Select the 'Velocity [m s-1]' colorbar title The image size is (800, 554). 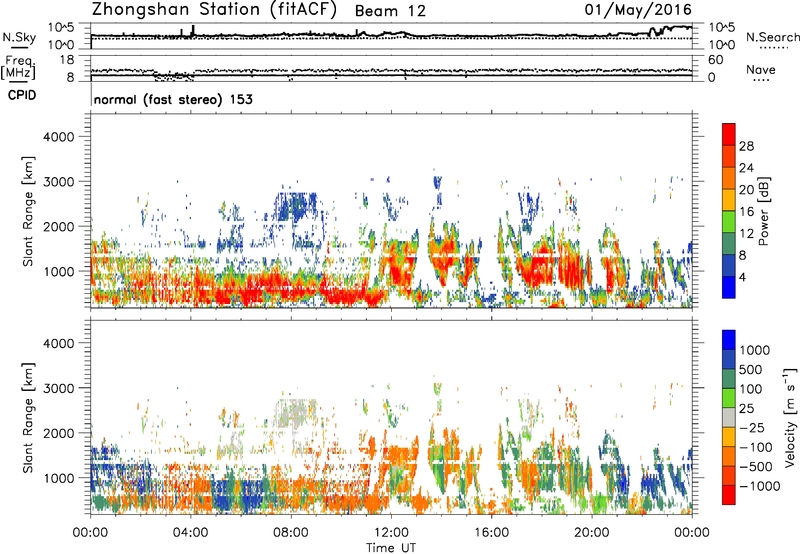click(x=790, y=417)
